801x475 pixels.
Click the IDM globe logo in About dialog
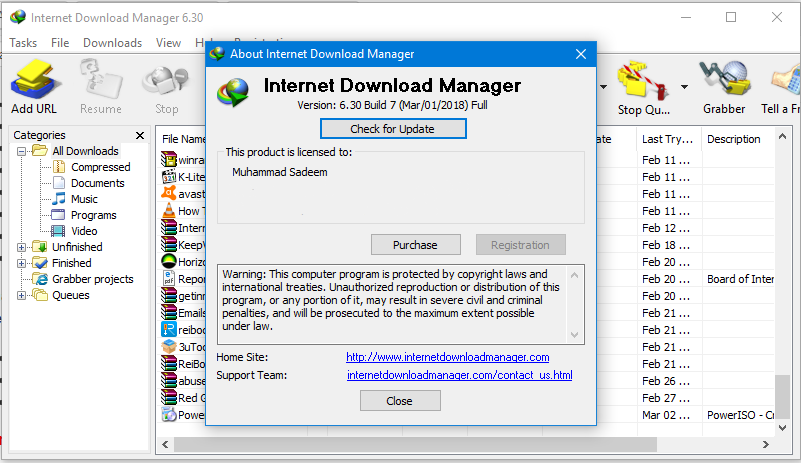[x=233, y=92]
